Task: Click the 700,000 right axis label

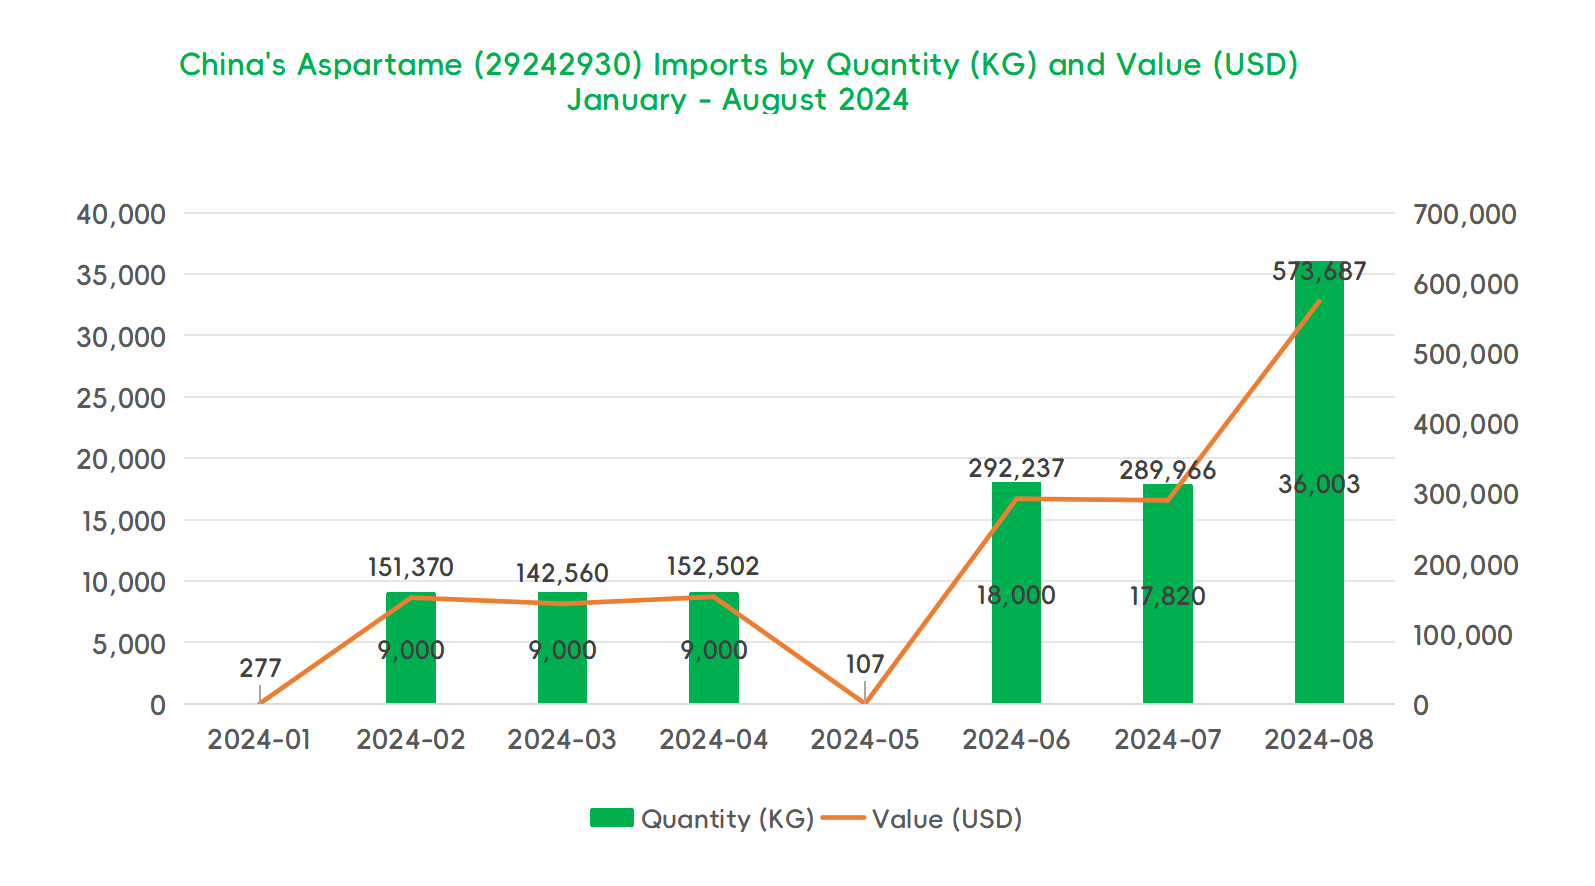Action: (1464, 214)
